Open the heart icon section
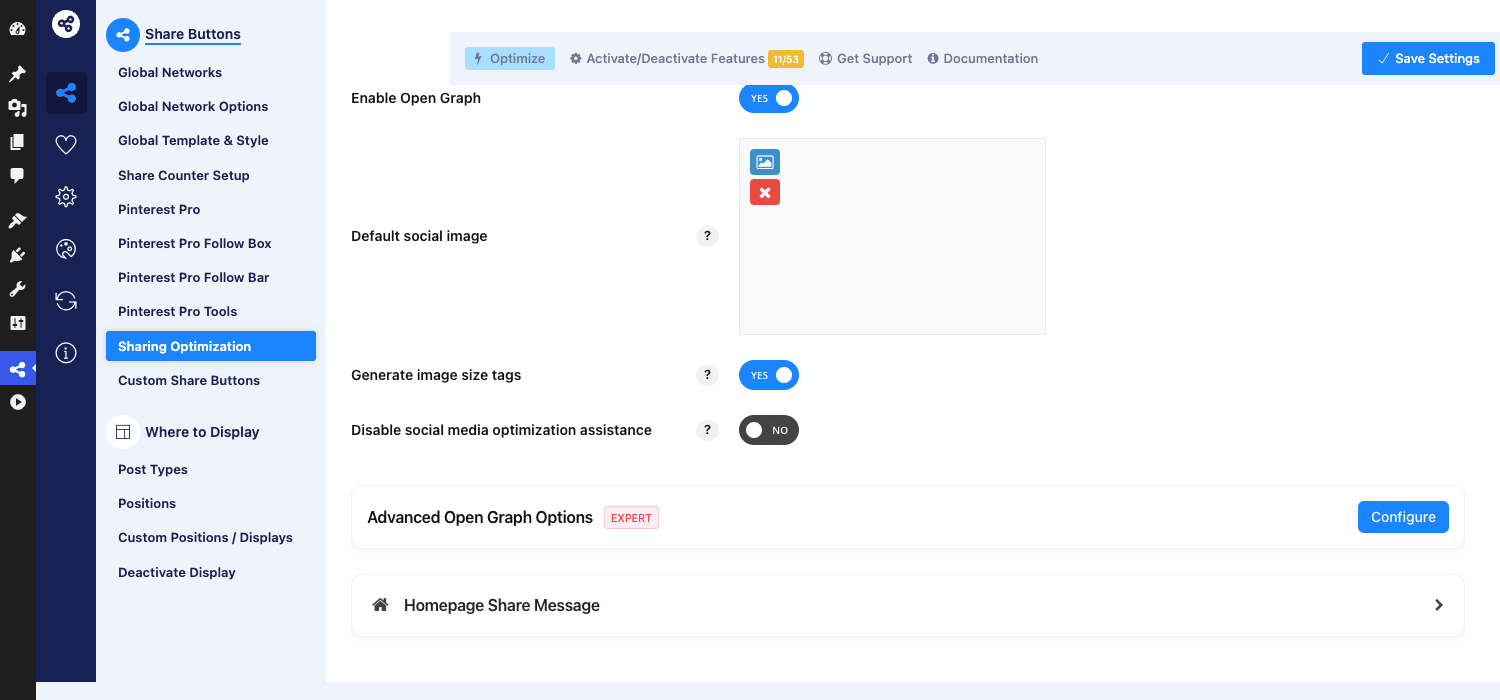 (x=66, y=145)
